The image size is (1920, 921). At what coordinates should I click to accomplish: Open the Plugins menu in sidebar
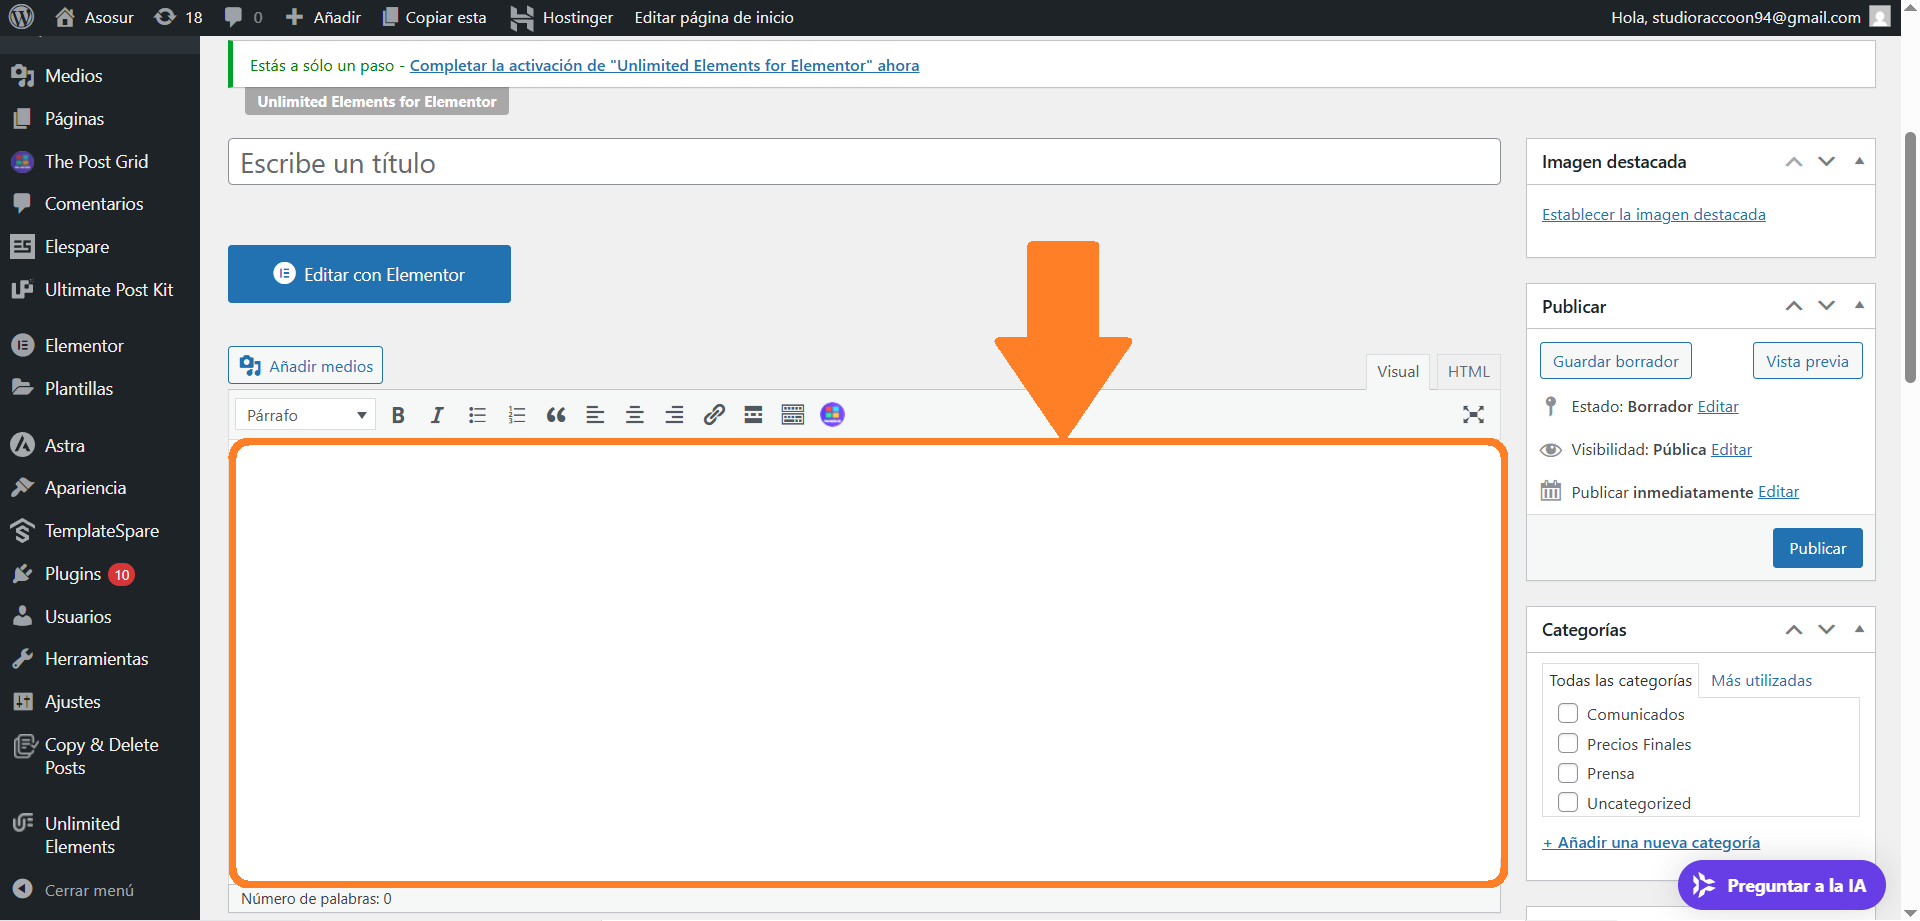click(73, 574)
